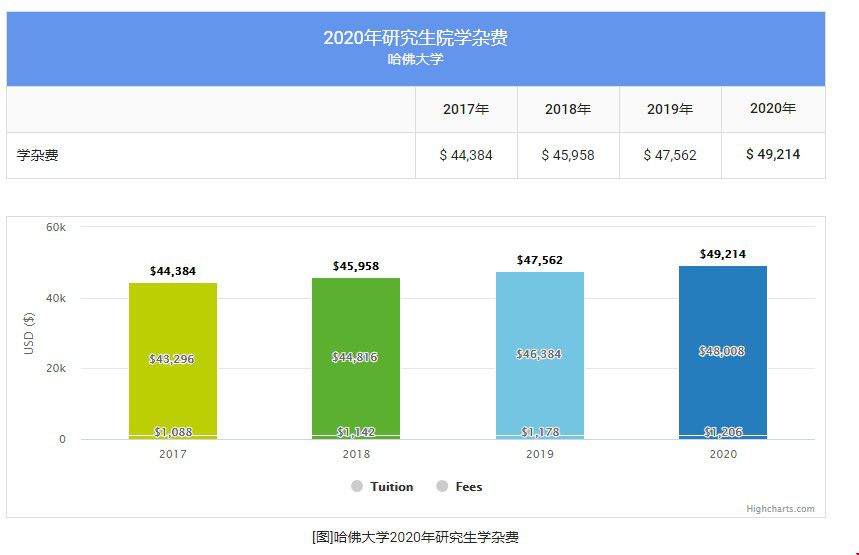Click the USD ($) axis title

point(28,333)
